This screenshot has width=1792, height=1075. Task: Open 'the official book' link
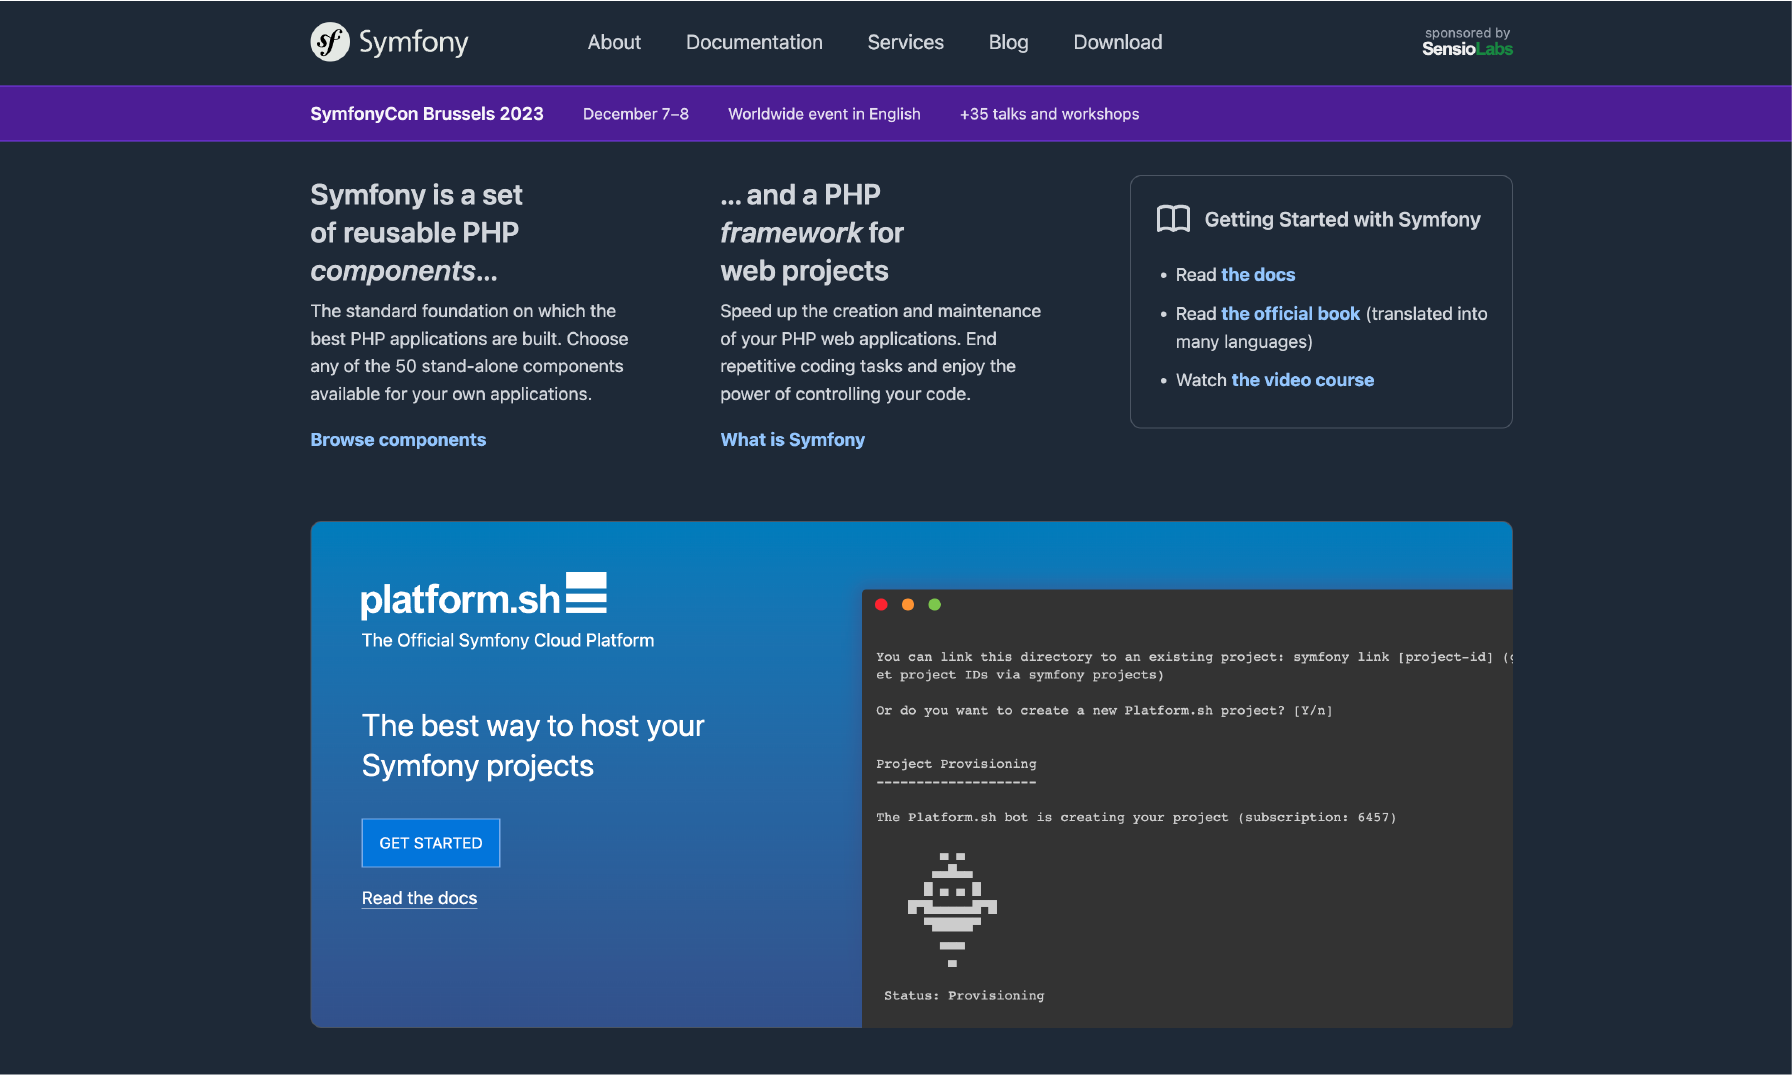(1290, 313)
